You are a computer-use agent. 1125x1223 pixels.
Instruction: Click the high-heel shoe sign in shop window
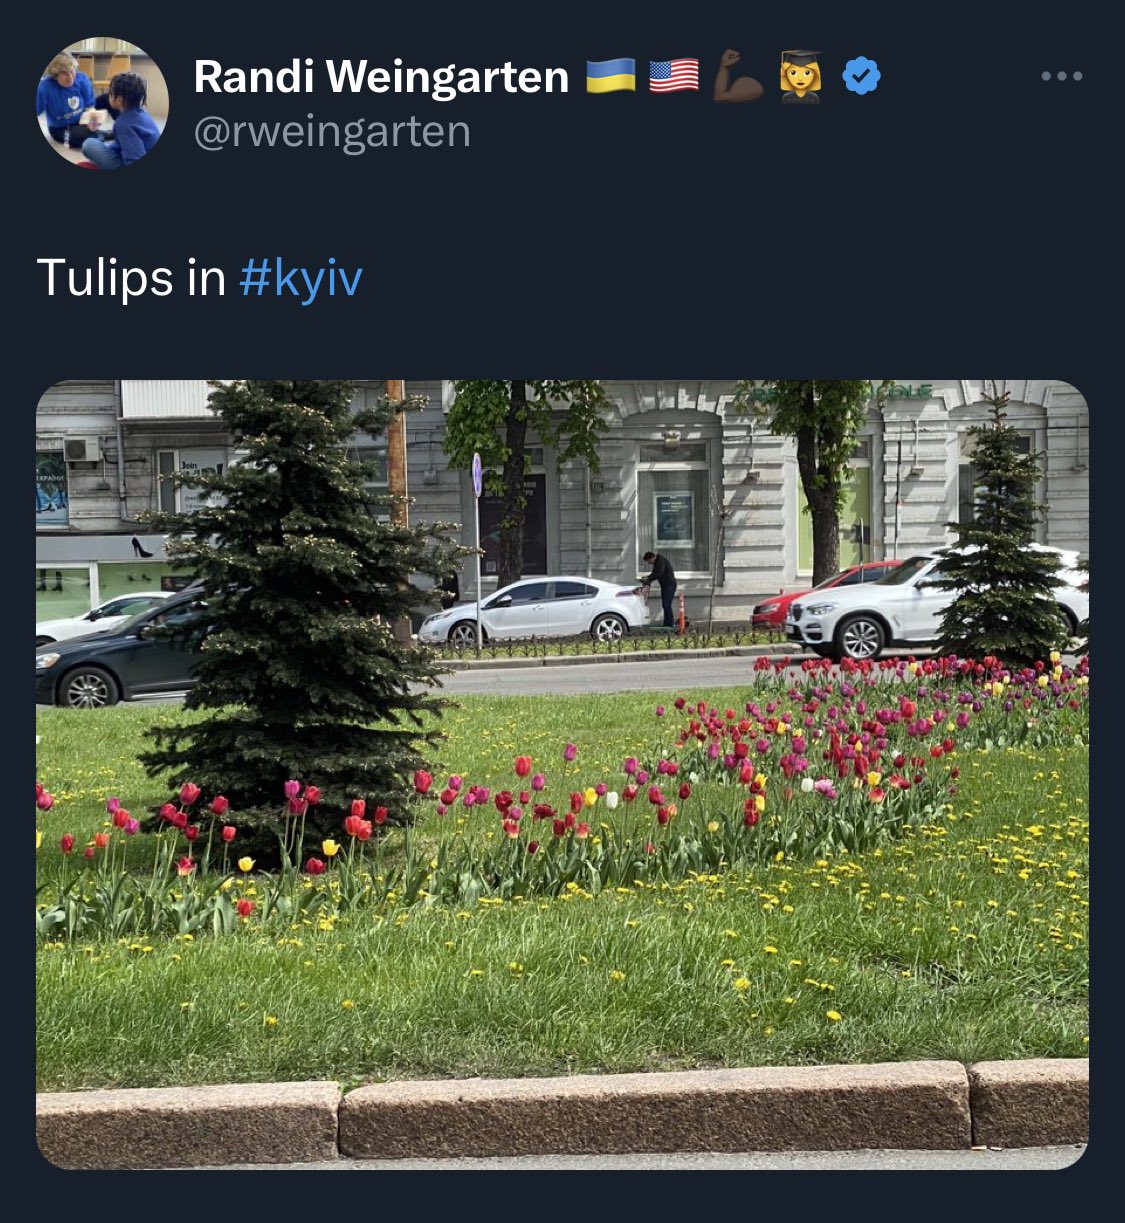point(142,547)
